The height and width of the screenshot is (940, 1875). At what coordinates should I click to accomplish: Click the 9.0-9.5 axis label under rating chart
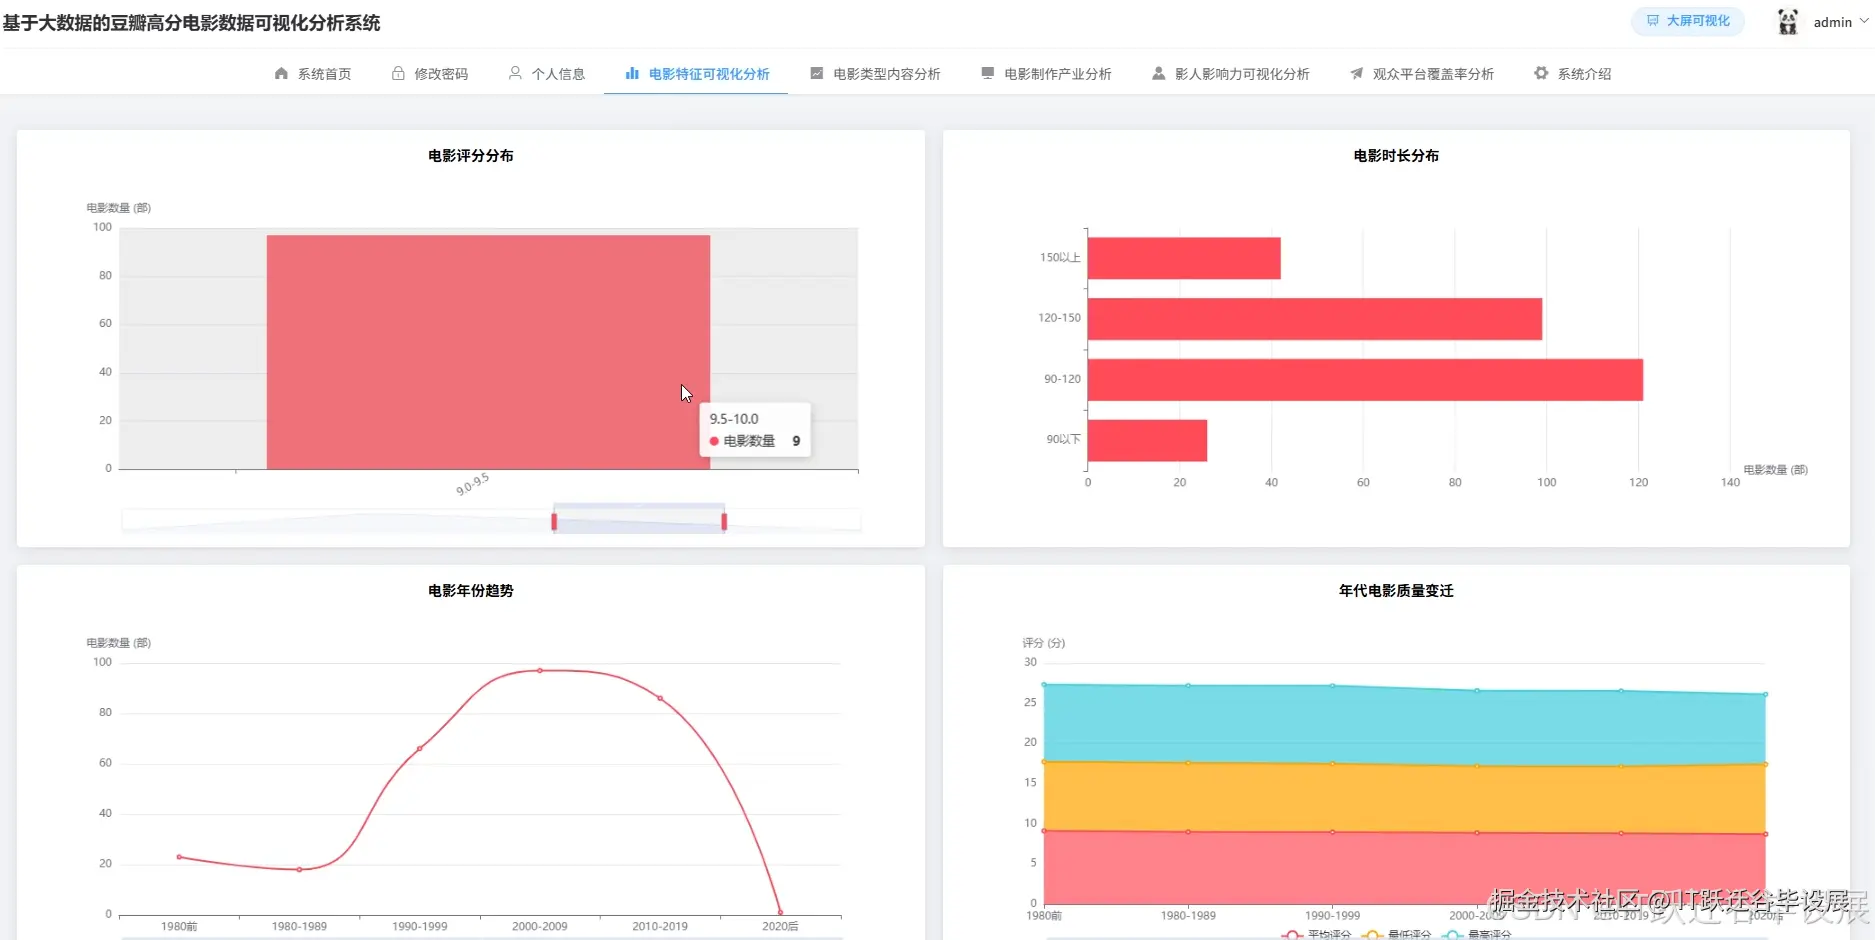473,484
